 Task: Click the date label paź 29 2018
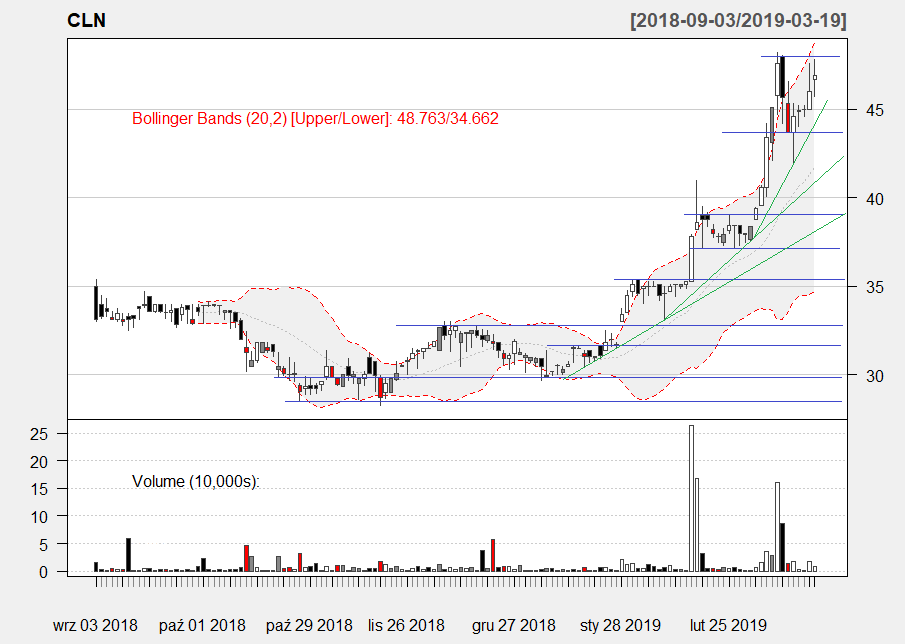tap(309, 626)
